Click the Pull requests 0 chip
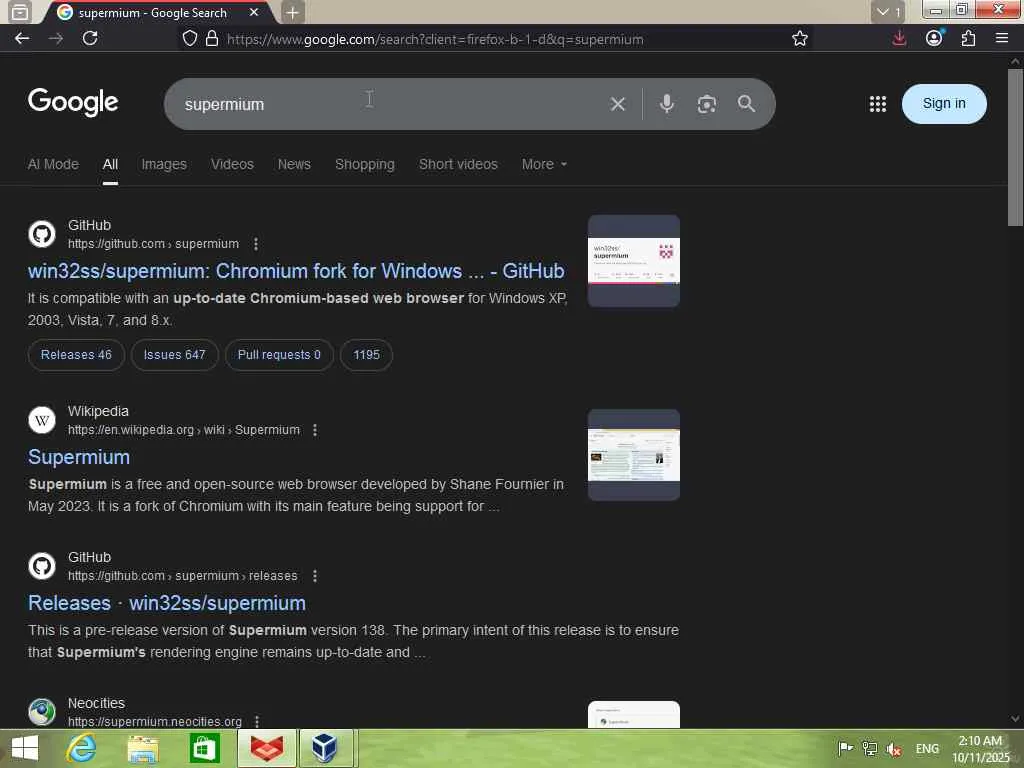1024x768 pixels. tap(279, 355)
